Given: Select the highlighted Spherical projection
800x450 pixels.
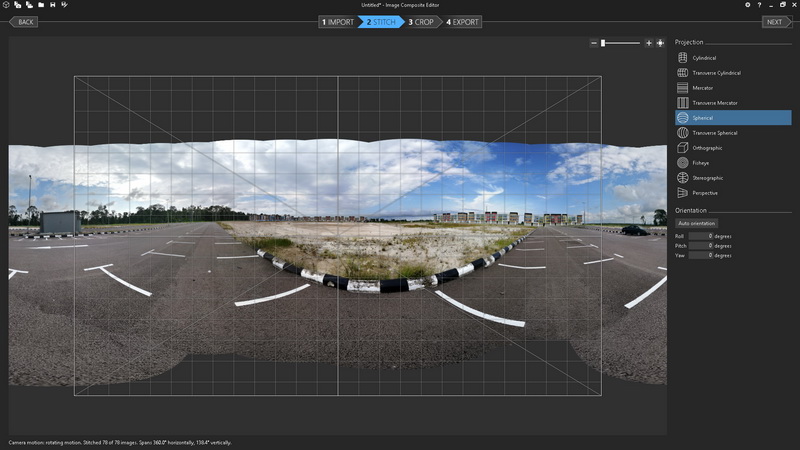Looking at the screenshot, I should [x=733, y=118].
